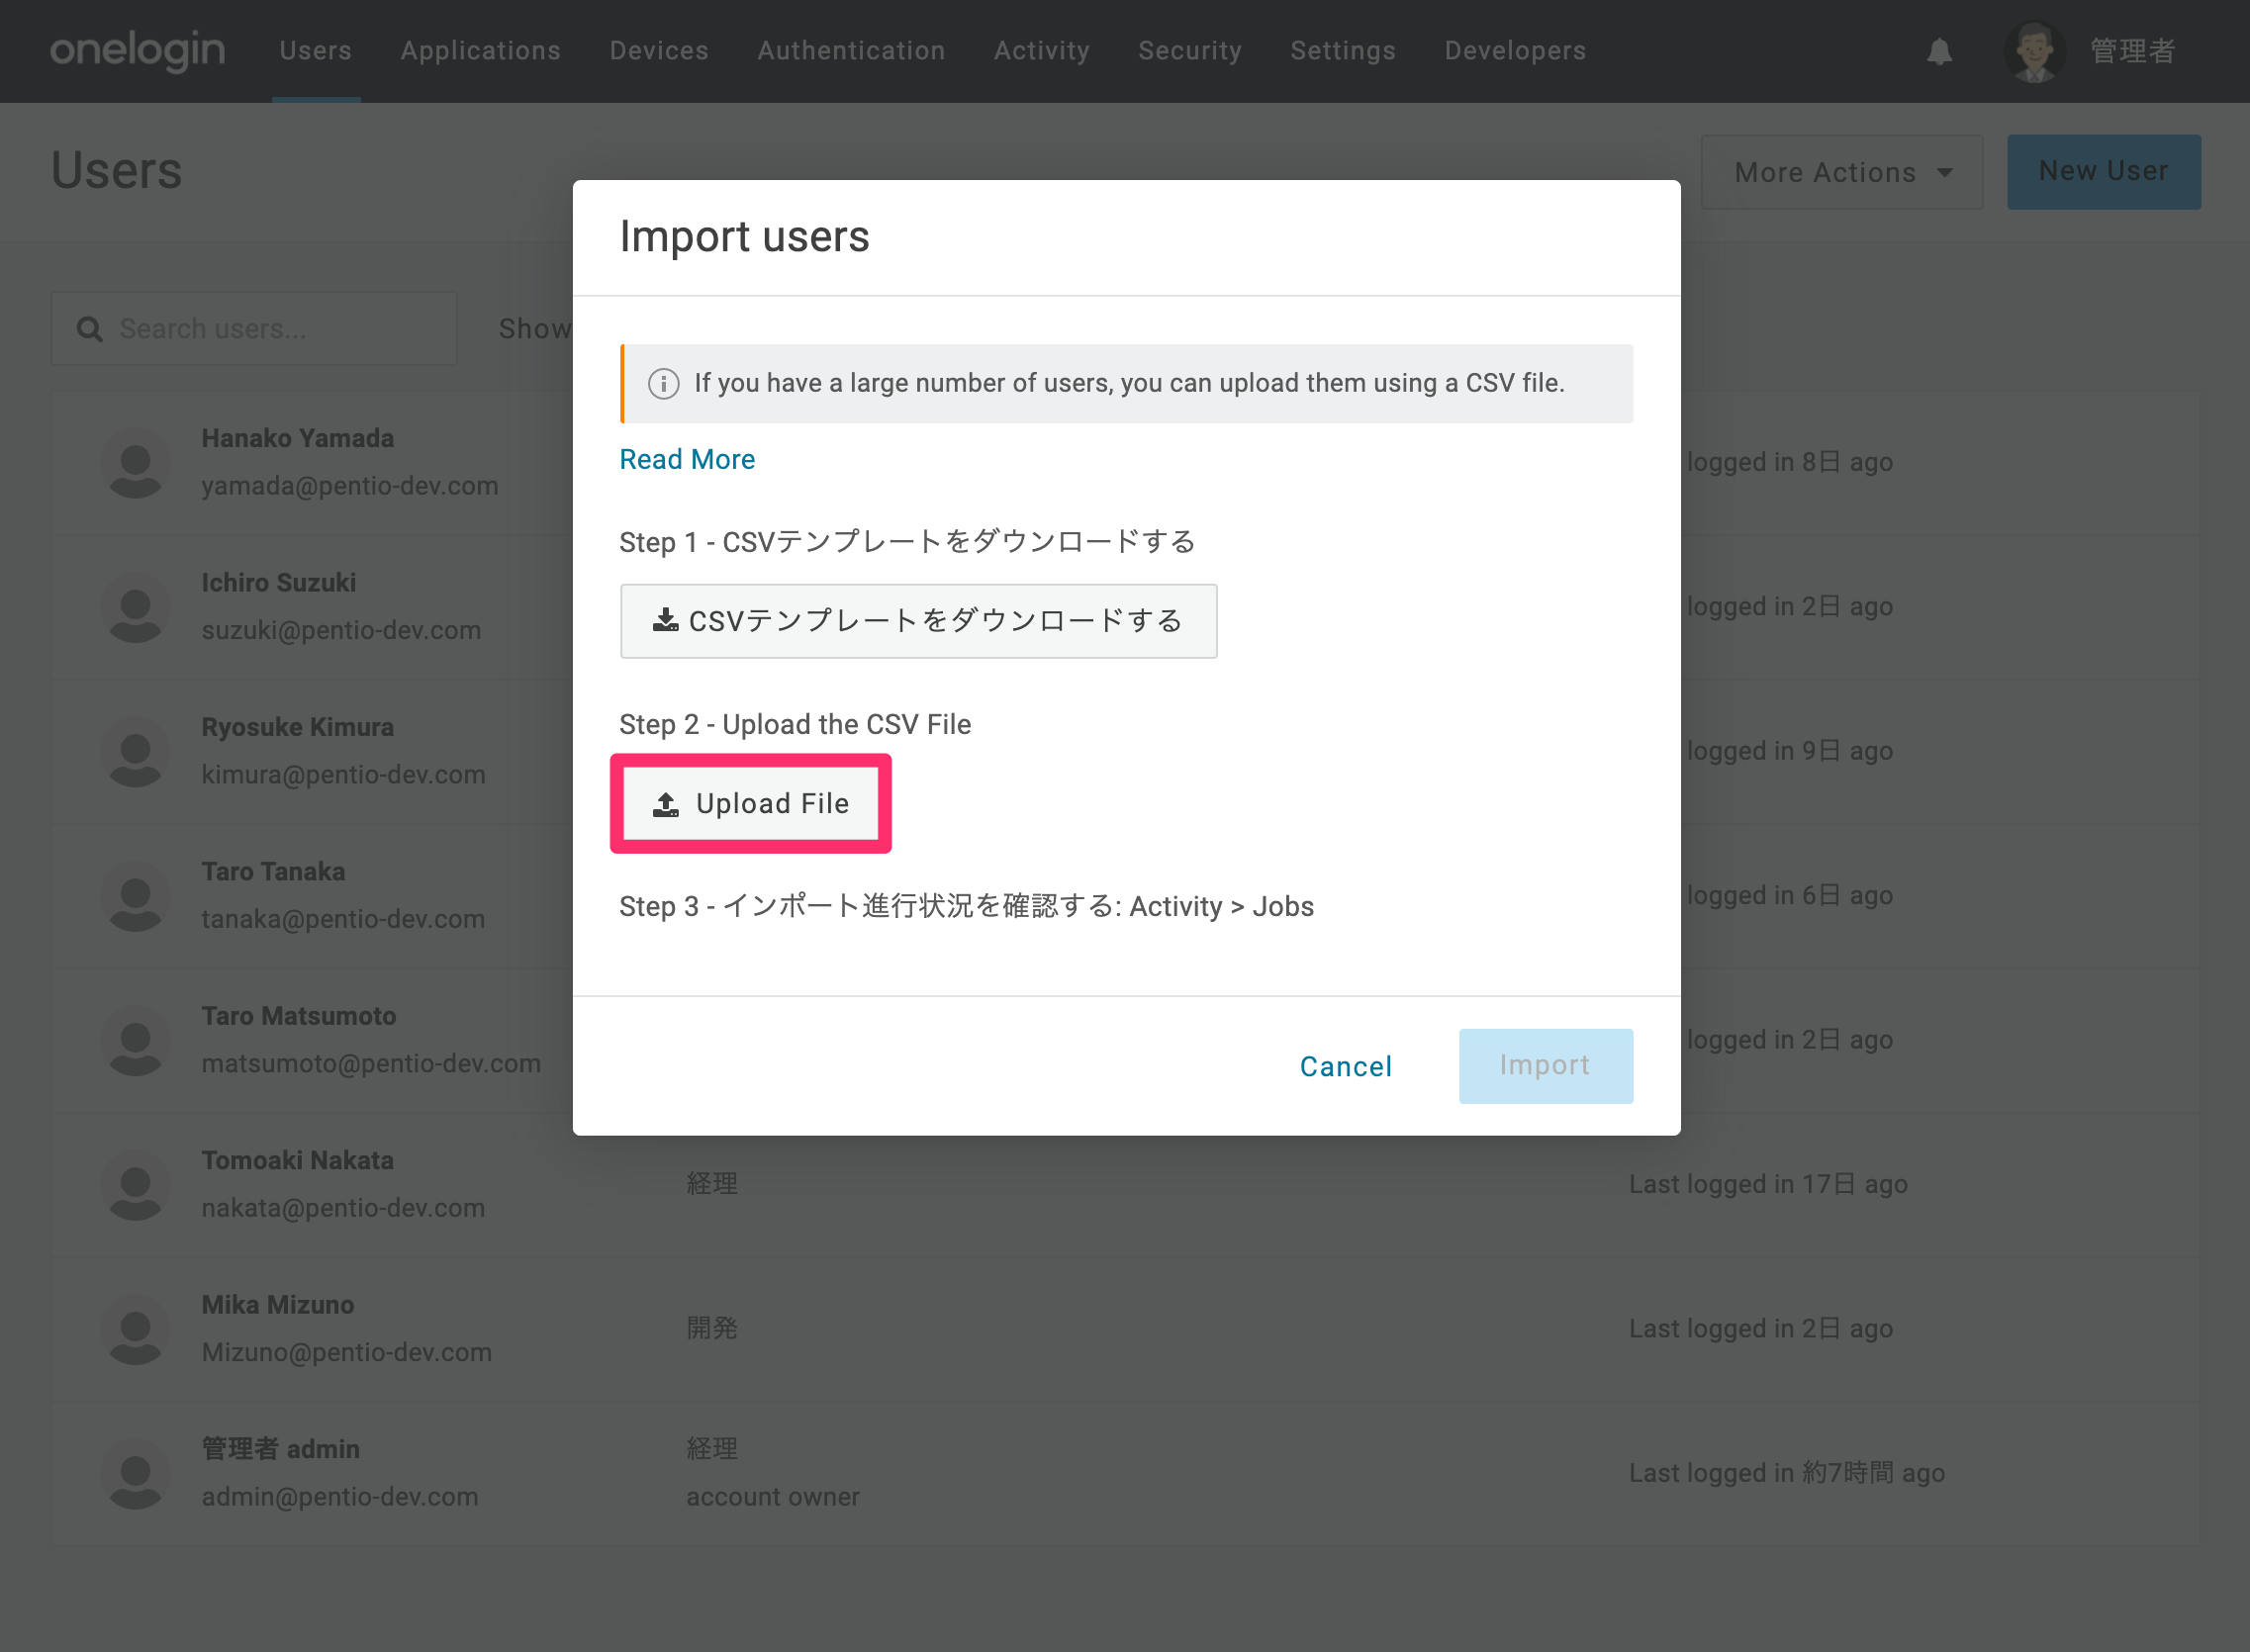This screenshot has width=2250, height=1652.
Task: Click Tomoaki Nakata's avatar icon
Action: point(135,1185)
